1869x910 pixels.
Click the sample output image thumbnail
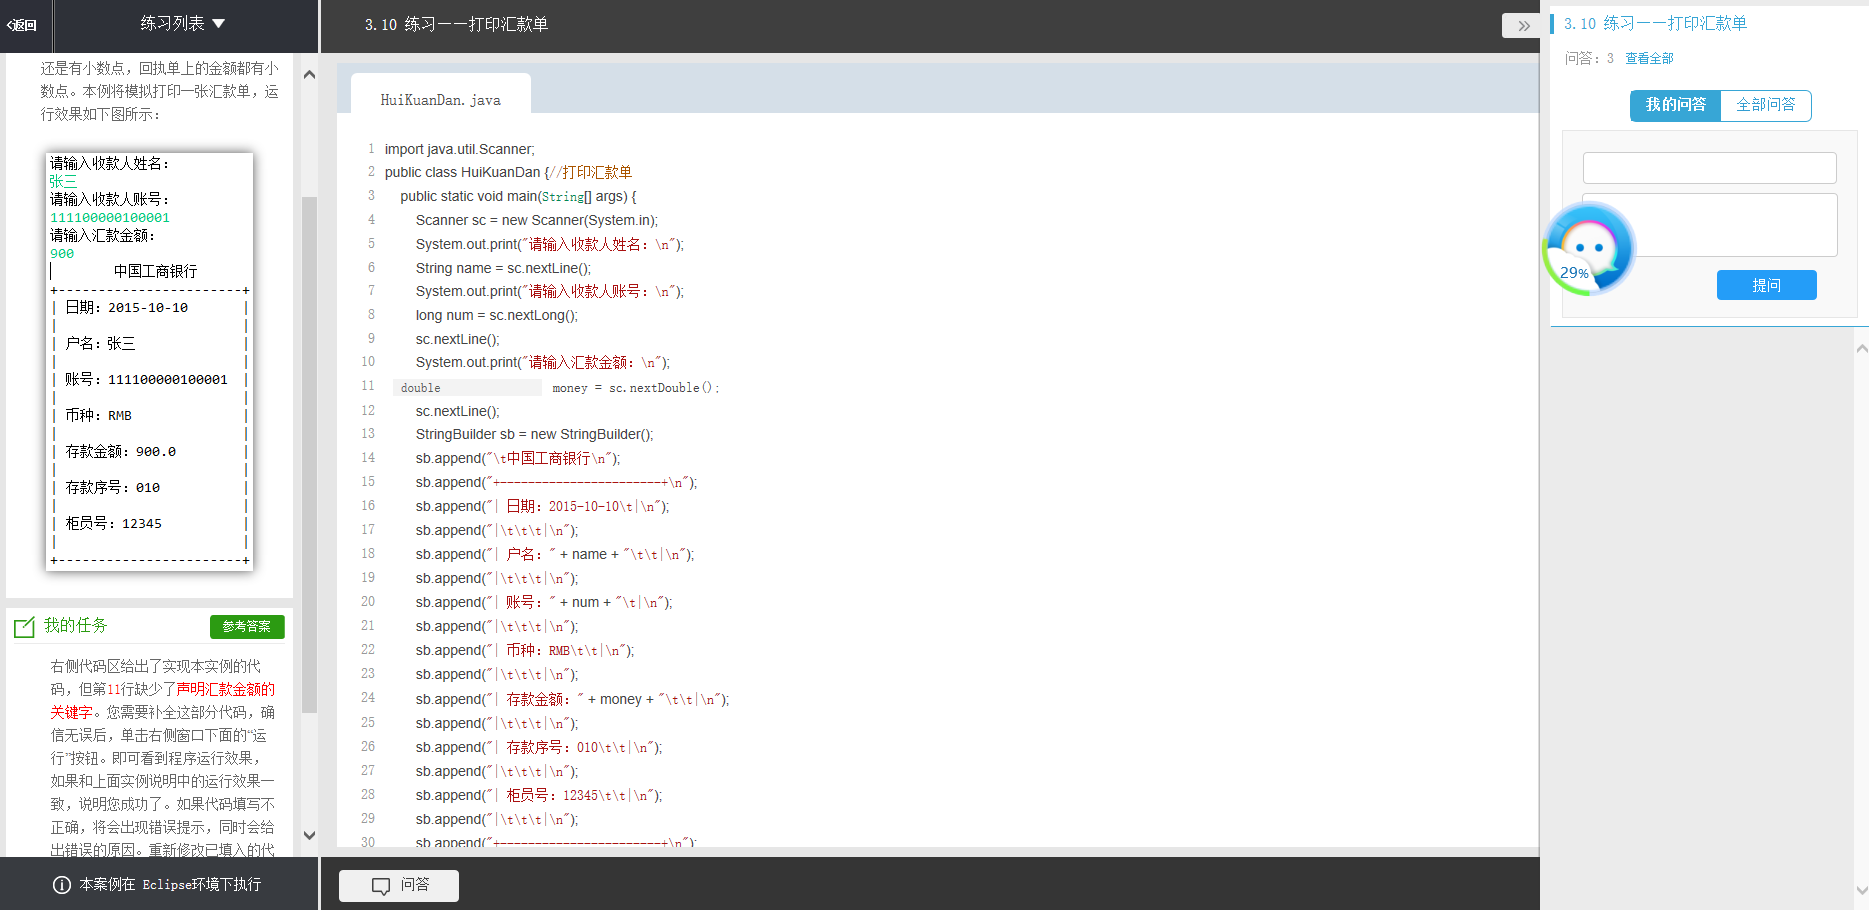coord(150,361)
